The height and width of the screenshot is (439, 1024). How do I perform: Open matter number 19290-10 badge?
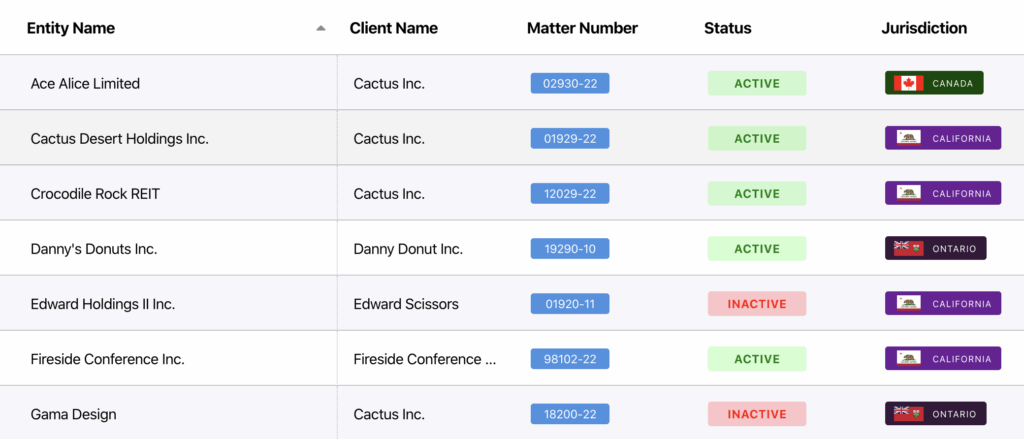570,248
